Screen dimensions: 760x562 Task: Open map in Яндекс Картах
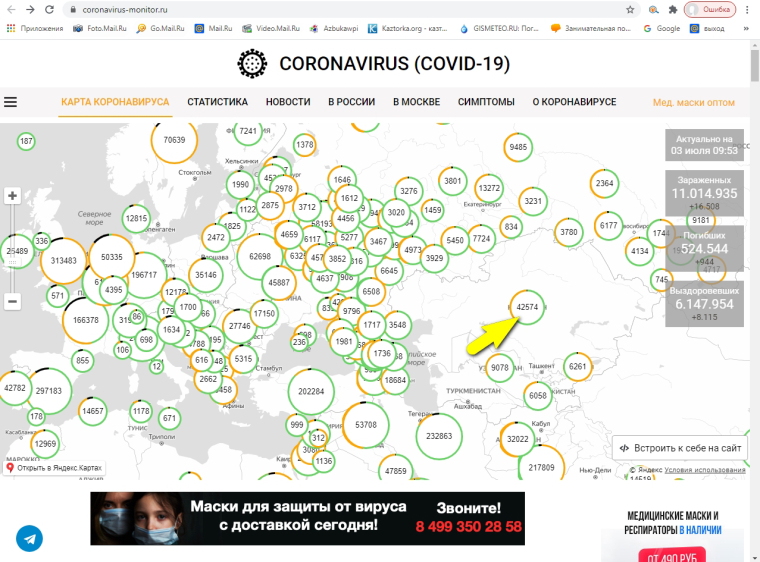(x=54, y=468)
